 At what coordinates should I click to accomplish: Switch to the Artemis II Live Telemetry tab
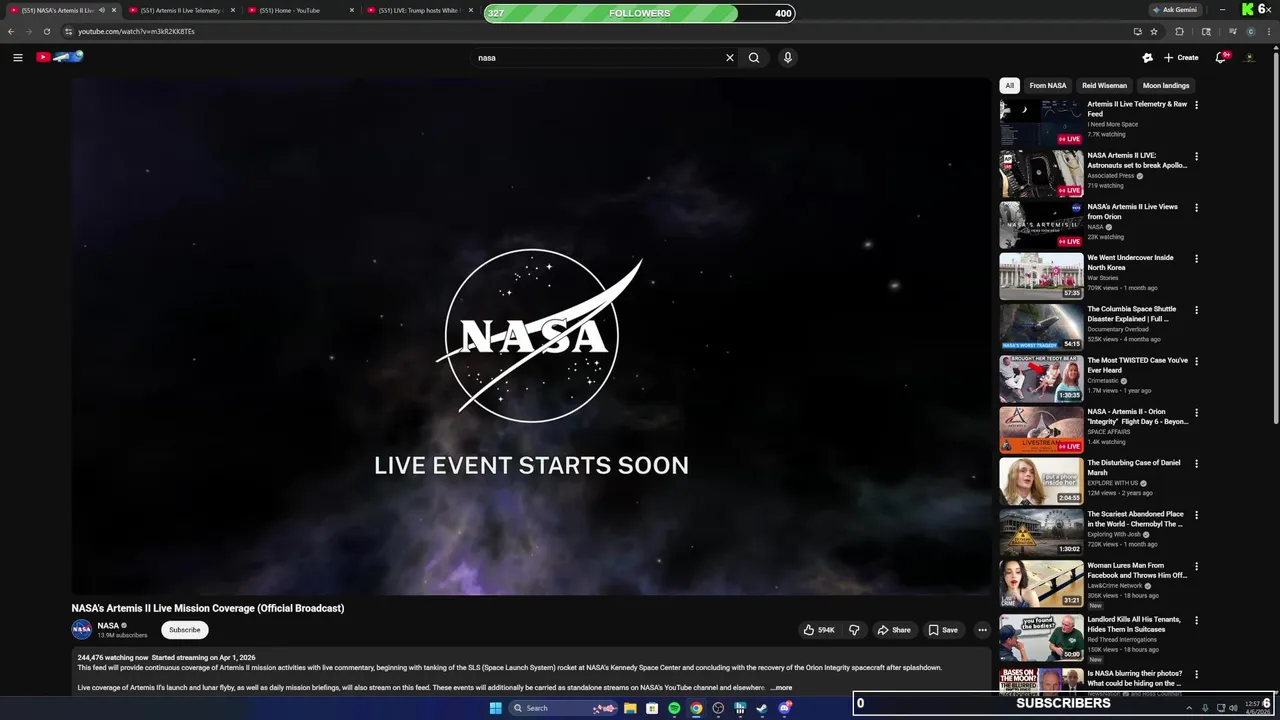[x=180, y=10]
